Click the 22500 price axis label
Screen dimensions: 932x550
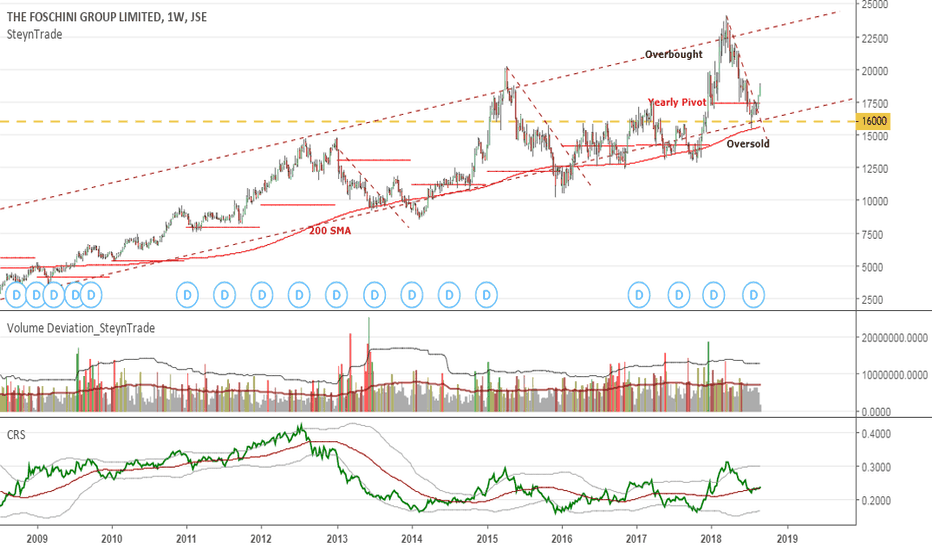click(874, 39)
